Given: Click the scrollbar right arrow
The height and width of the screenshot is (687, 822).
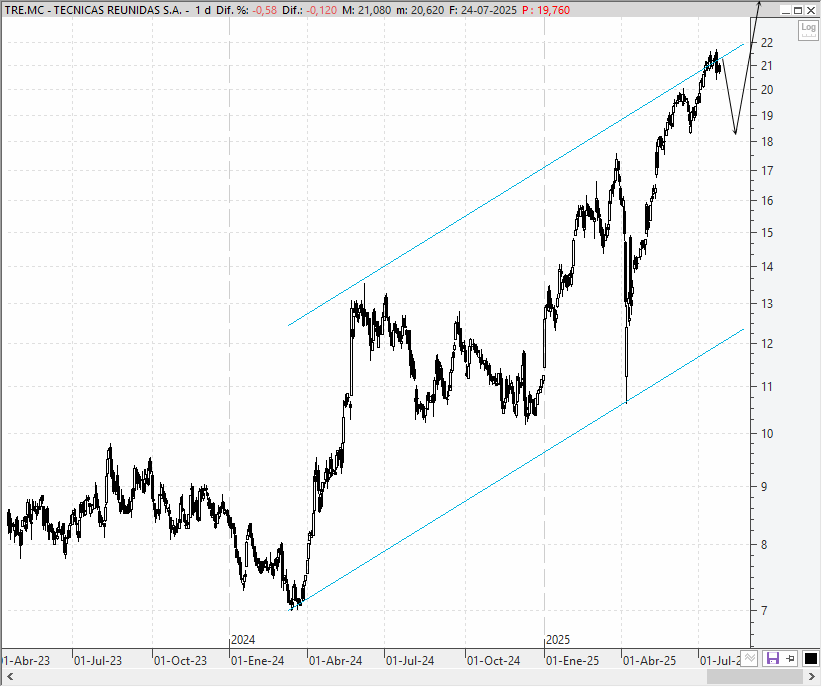Looking at the screenshot, I should pos(811,677).
